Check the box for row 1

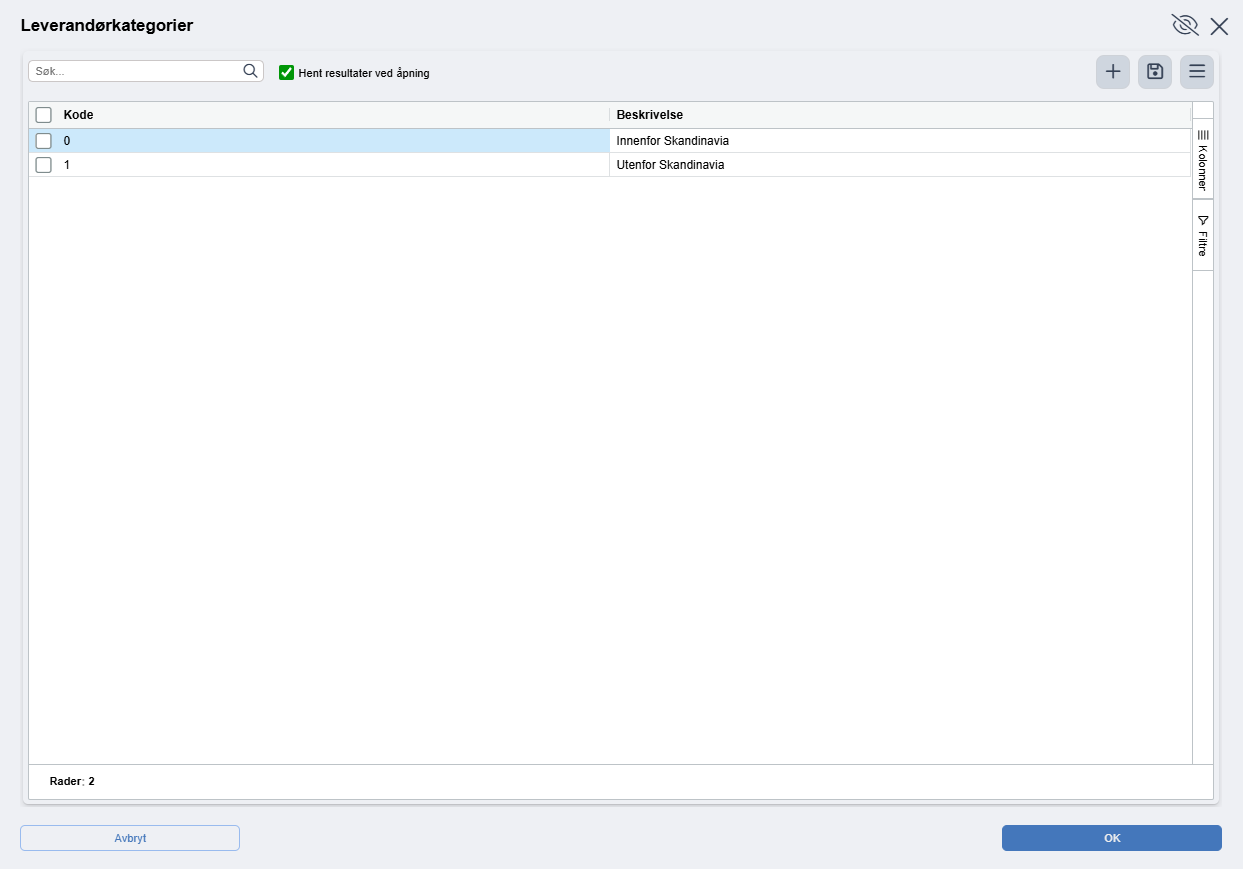click(x=43, y=165)
